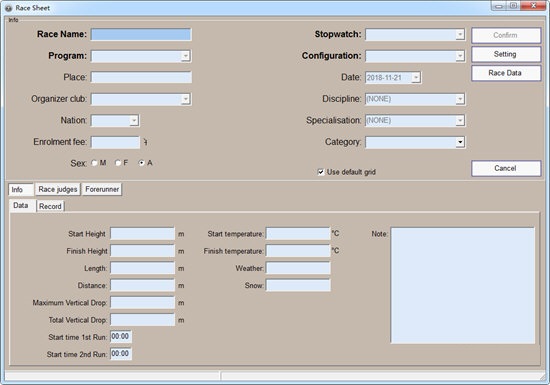Open the Category dropdown
The height and width of the screenshot is (385, 550).
click(460, 142)
